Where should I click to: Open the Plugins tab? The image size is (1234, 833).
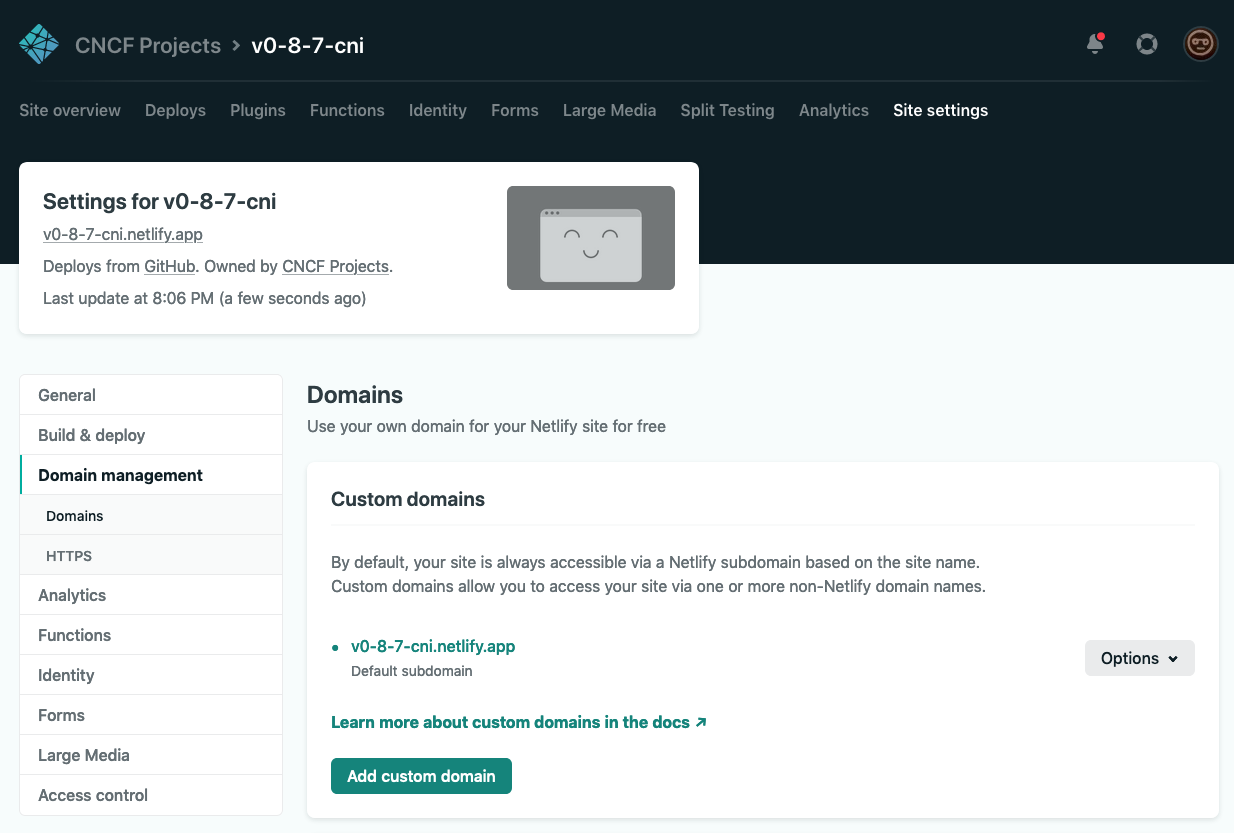pyautogui.click(x=258, y=110)
